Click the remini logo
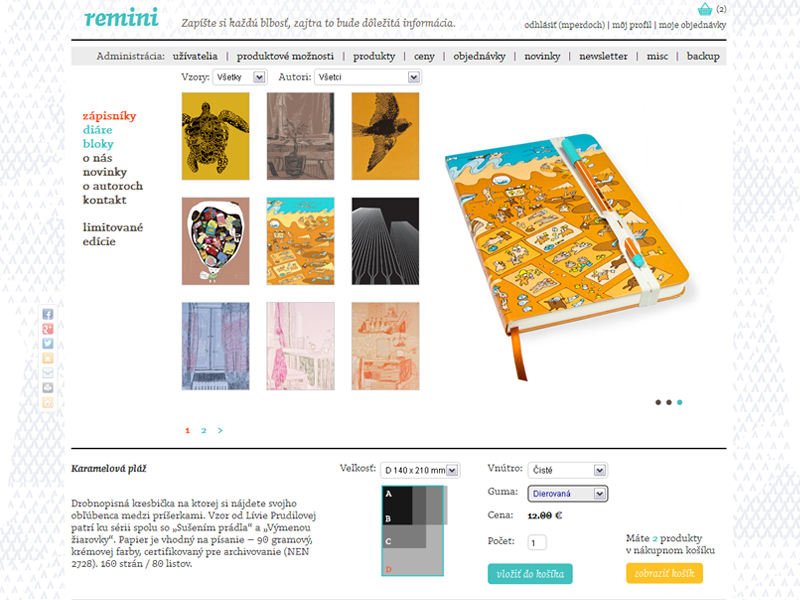This screenshot has height=600, width=800. click(121, 17)
